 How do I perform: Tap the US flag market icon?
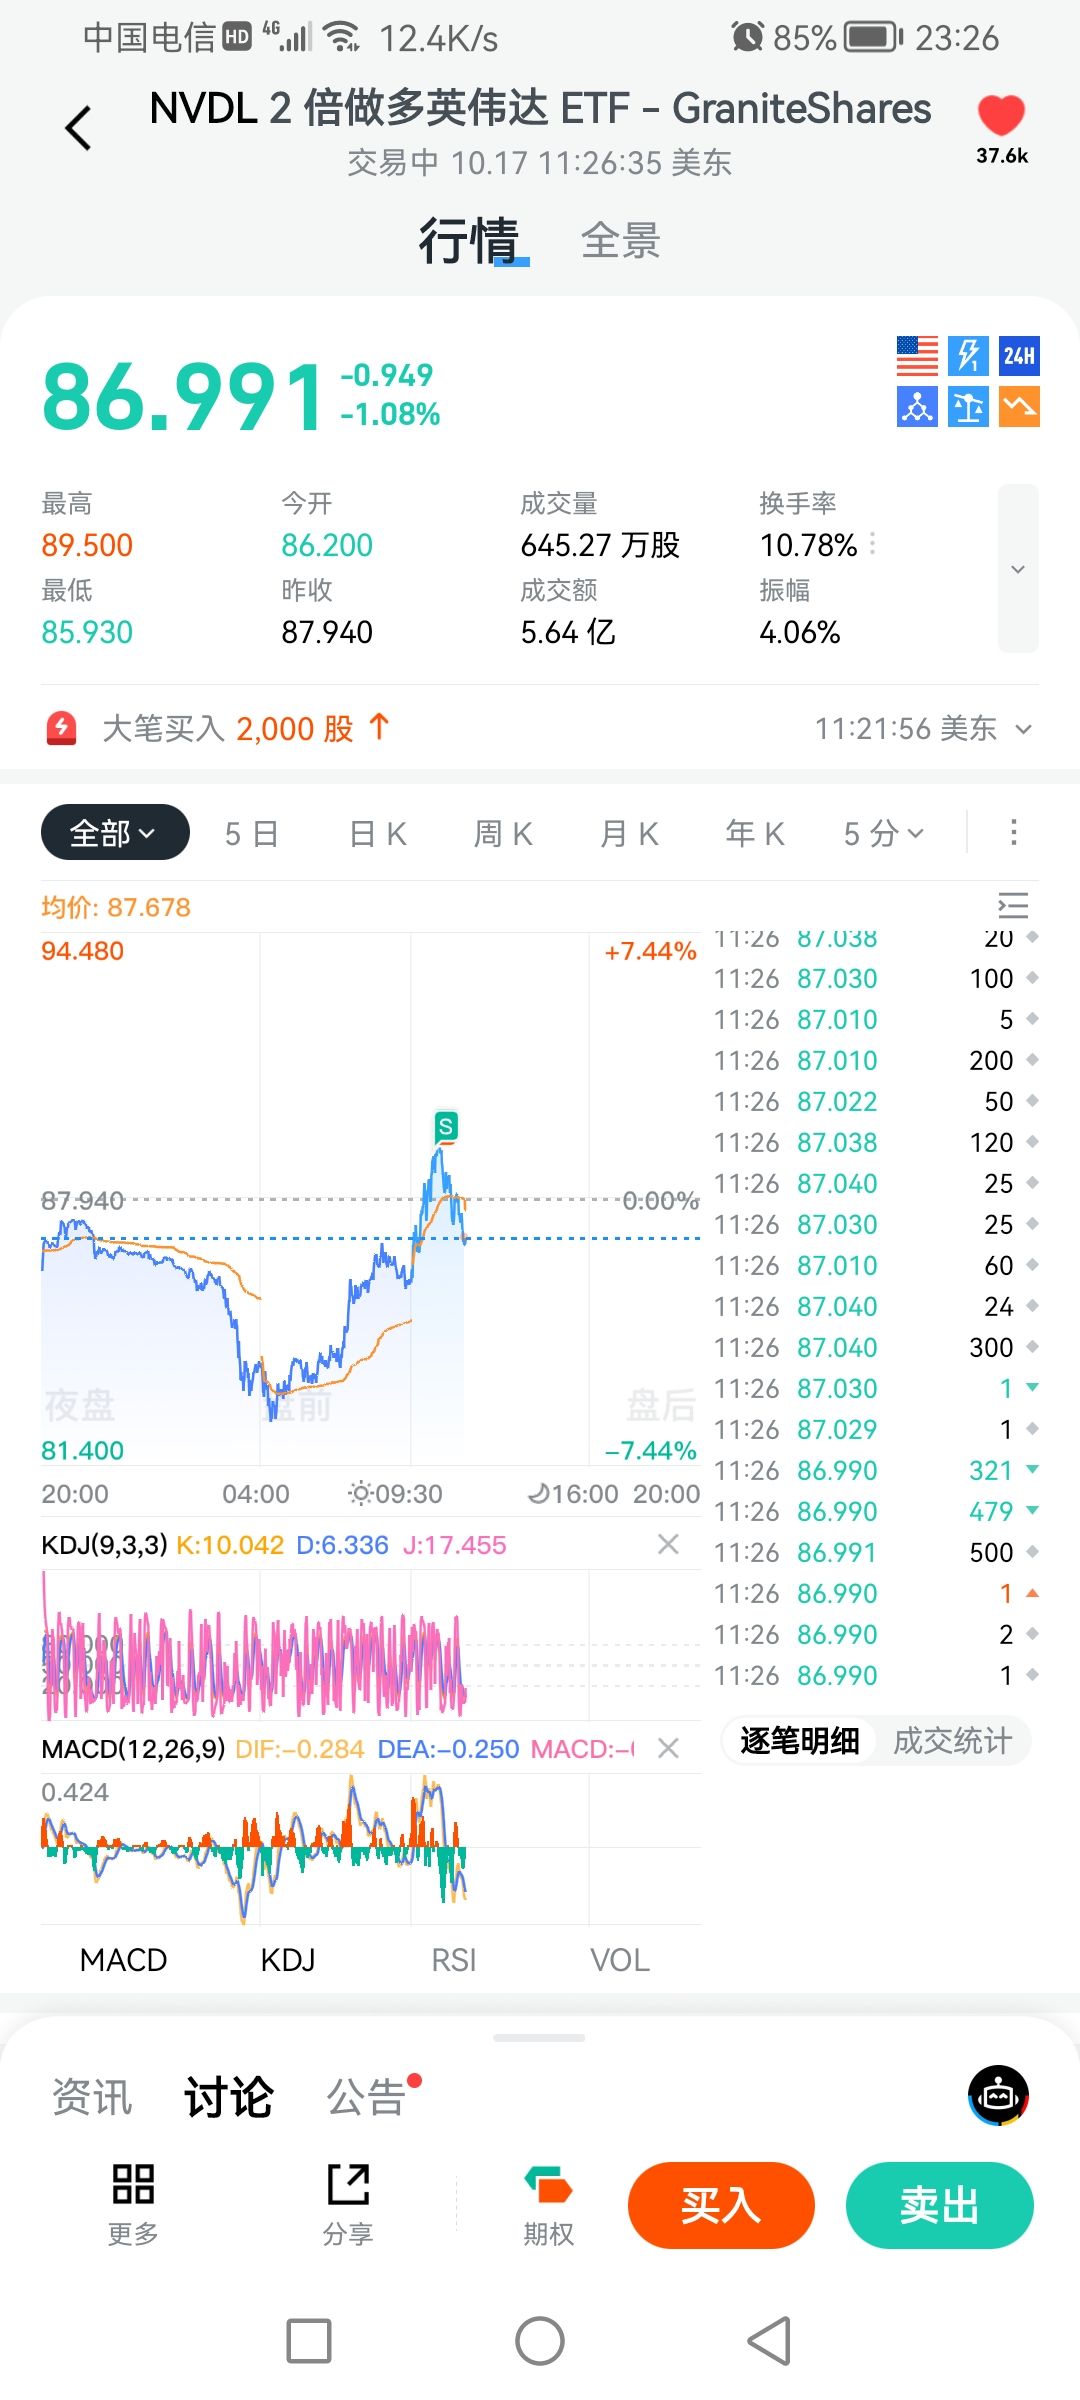click(917, 356)
